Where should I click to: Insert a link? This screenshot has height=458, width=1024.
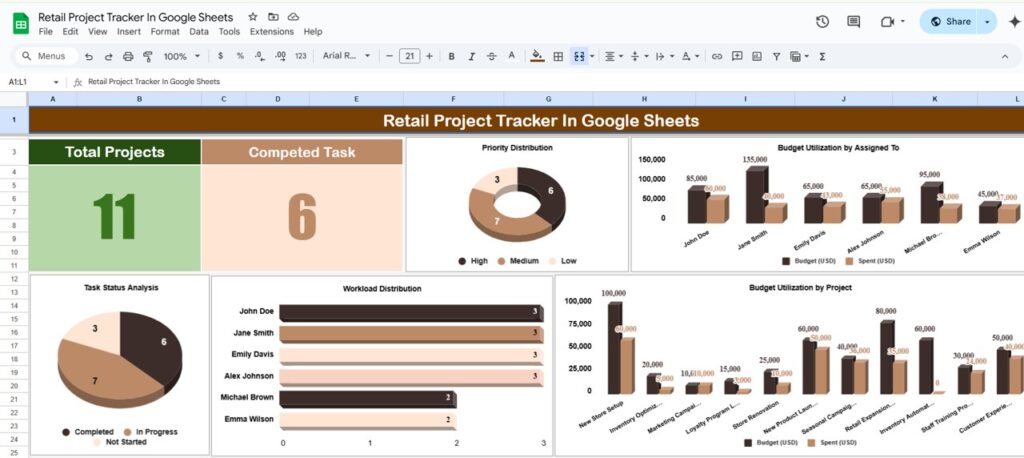pos(717,57)
